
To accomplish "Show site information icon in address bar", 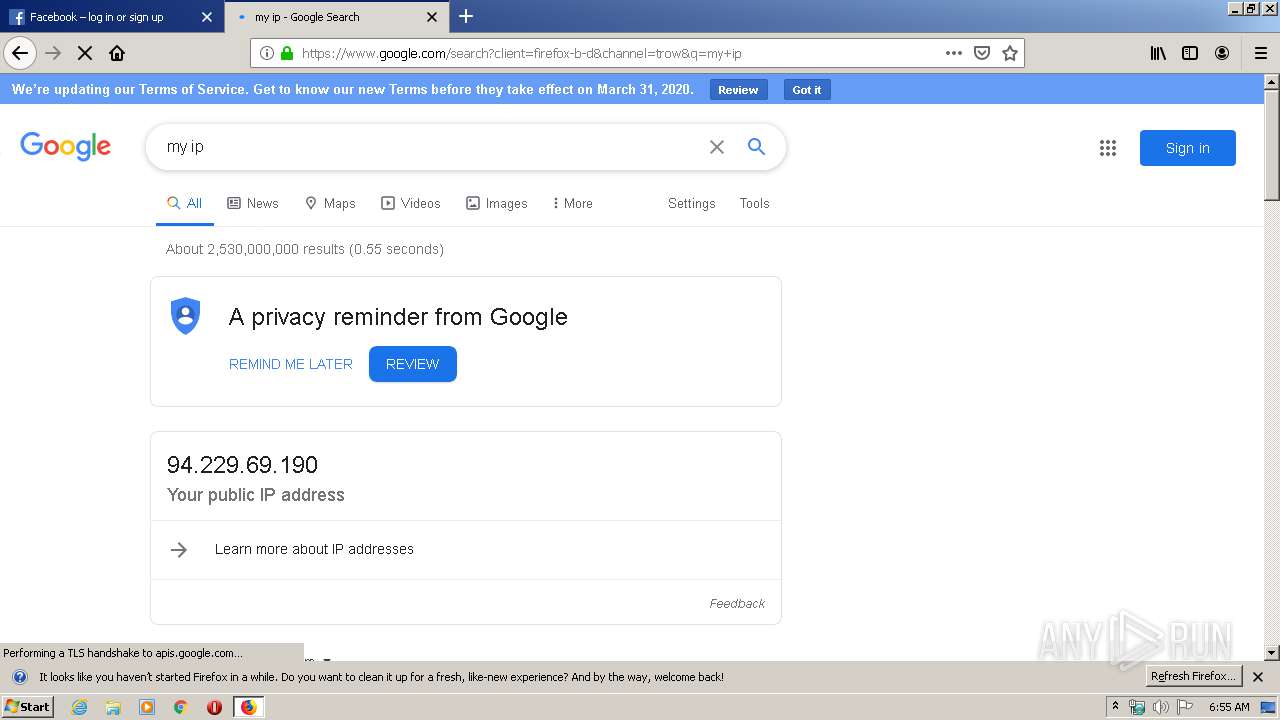I will 267,53.
